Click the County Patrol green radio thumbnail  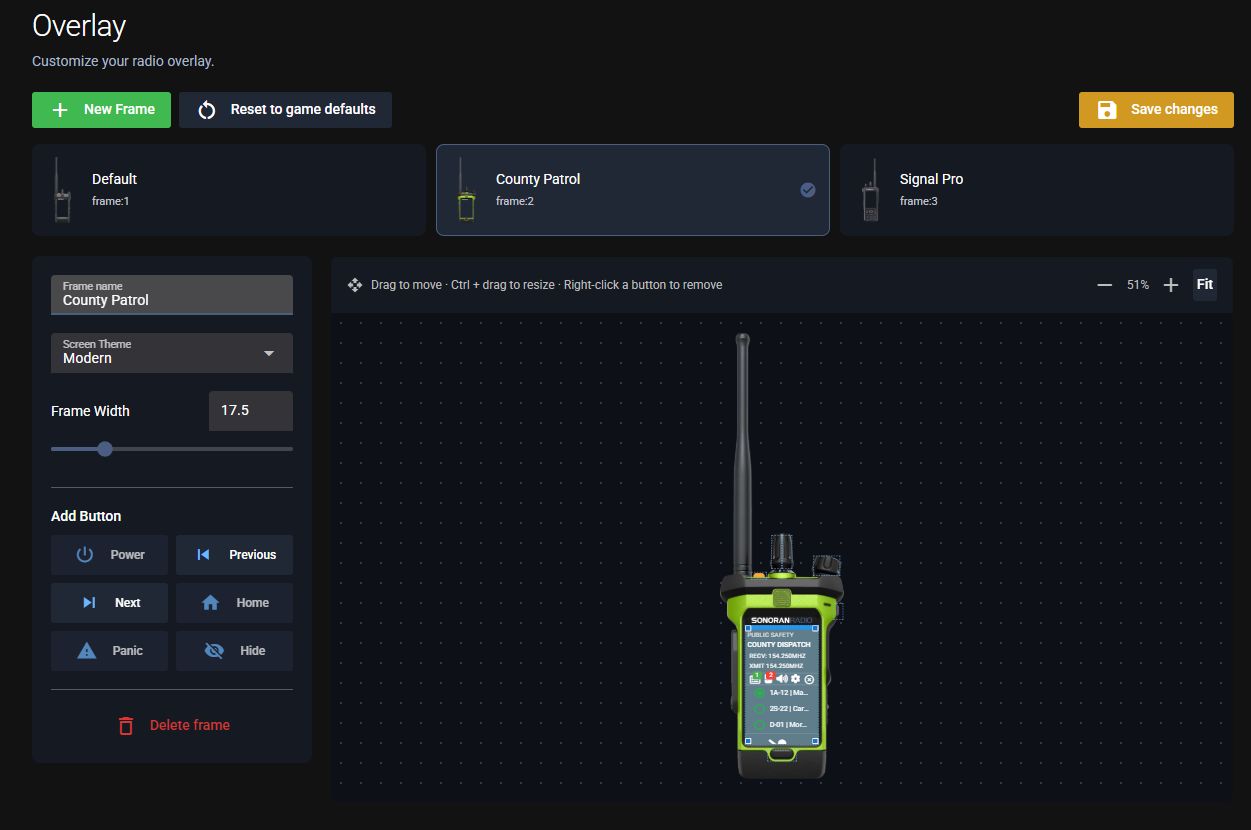pyautogui.click(x=466, y=190)
